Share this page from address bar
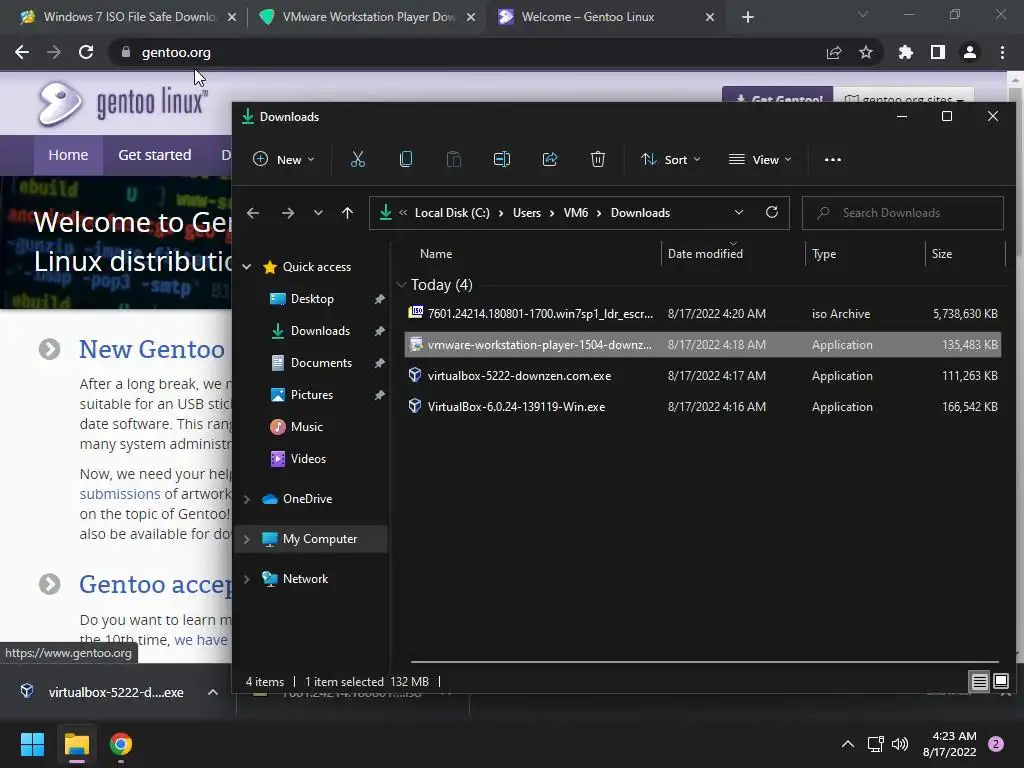Viewport: 1024px width, 768px height. [834, 52]
